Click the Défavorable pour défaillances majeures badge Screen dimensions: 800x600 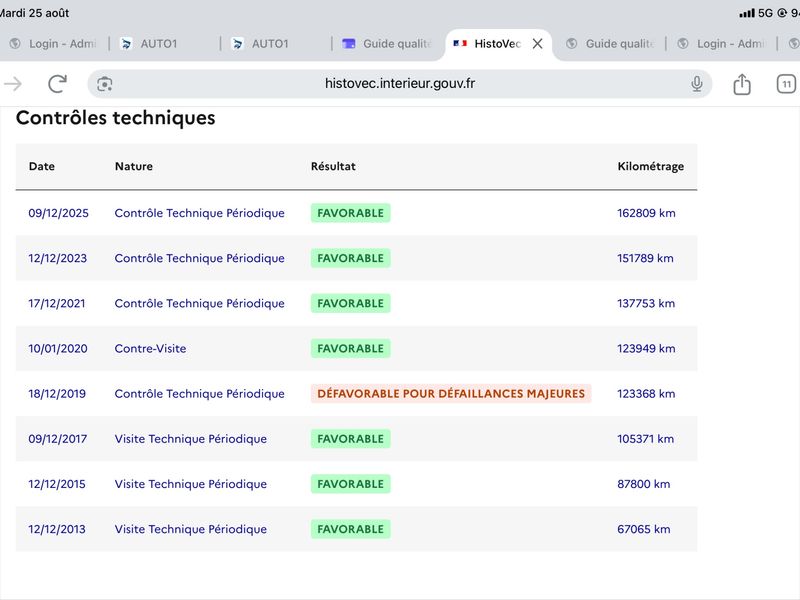(451, 394)
